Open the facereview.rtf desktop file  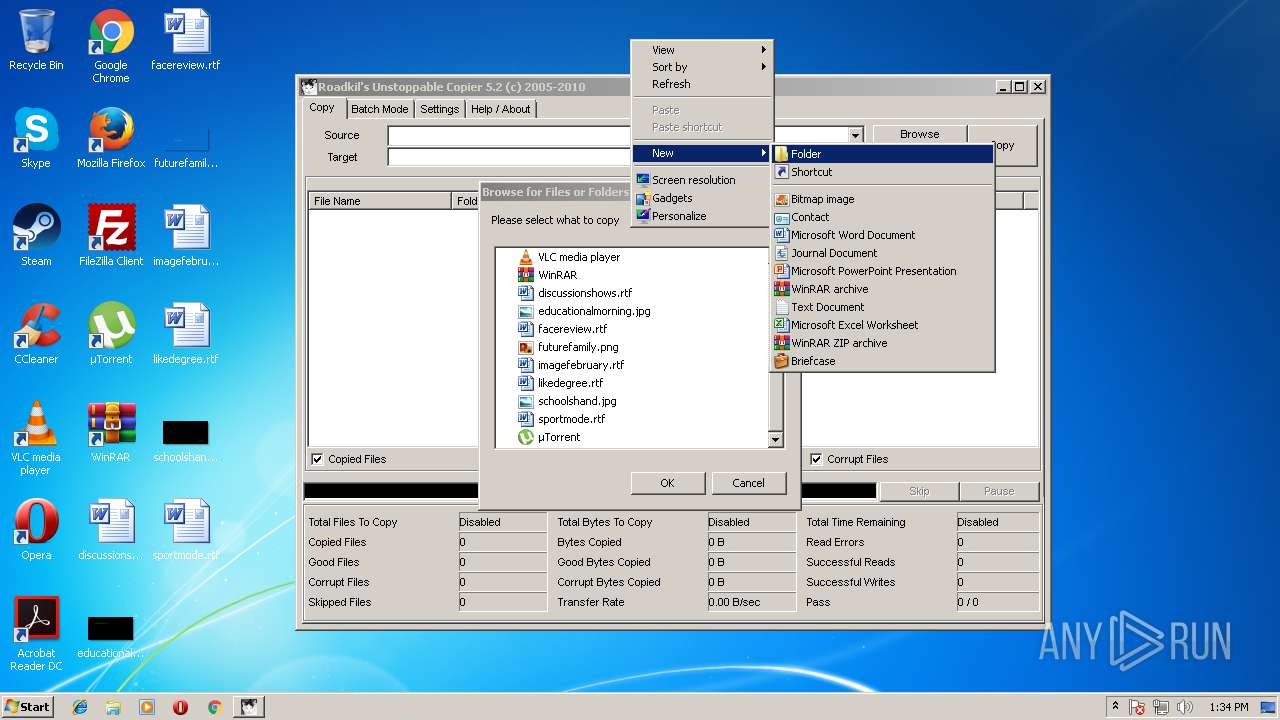coord(186,41)
